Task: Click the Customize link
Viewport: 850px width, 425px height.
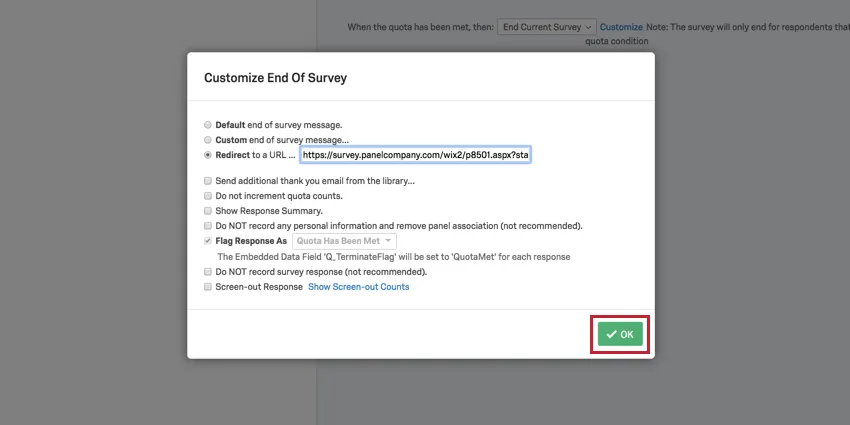Action: (x=621, y=26)
